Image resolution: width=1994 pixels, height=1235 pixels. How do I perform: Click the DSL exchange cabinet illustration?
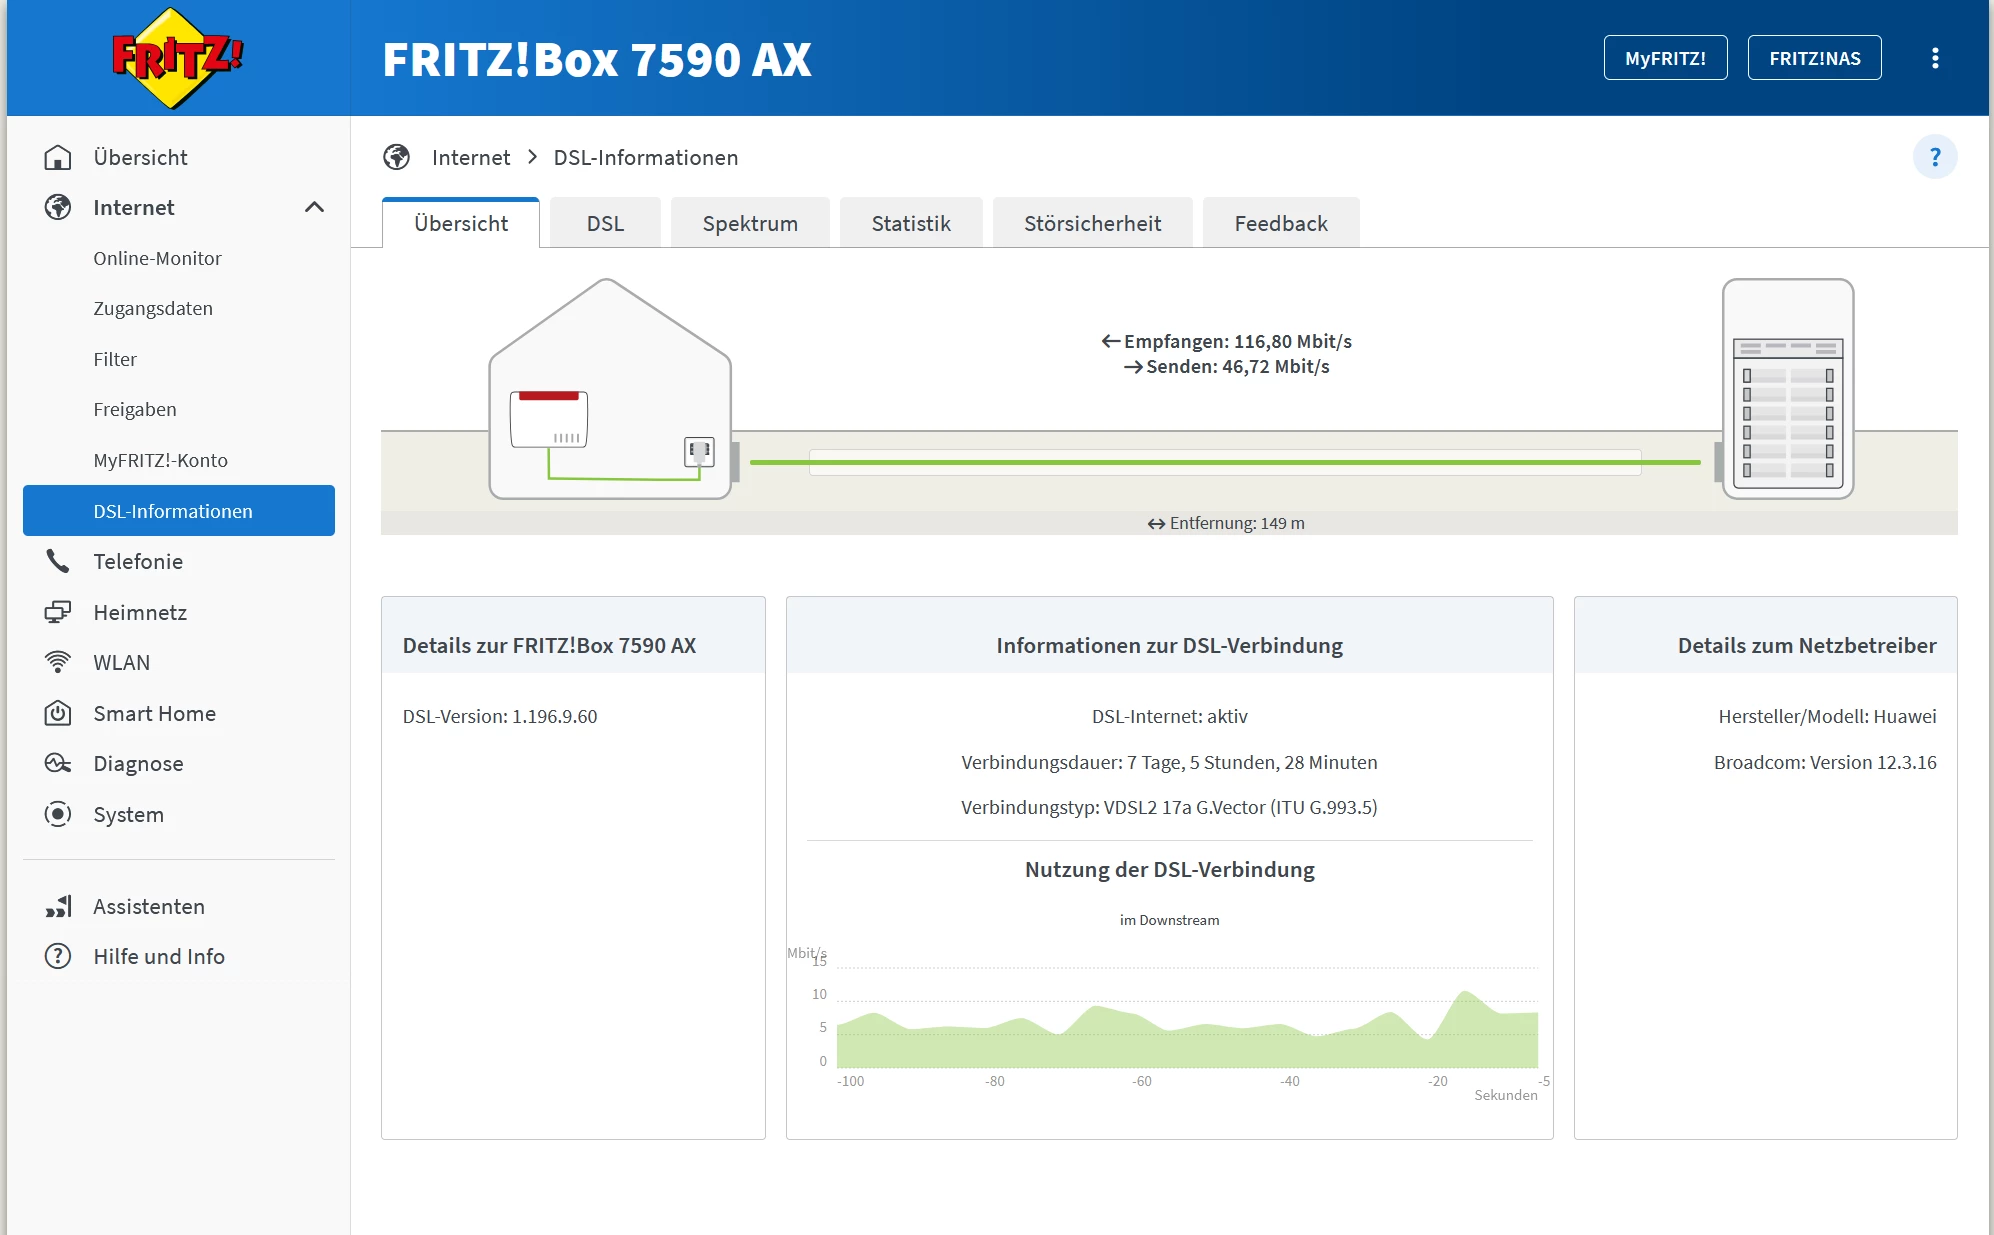pos(1788,390)
